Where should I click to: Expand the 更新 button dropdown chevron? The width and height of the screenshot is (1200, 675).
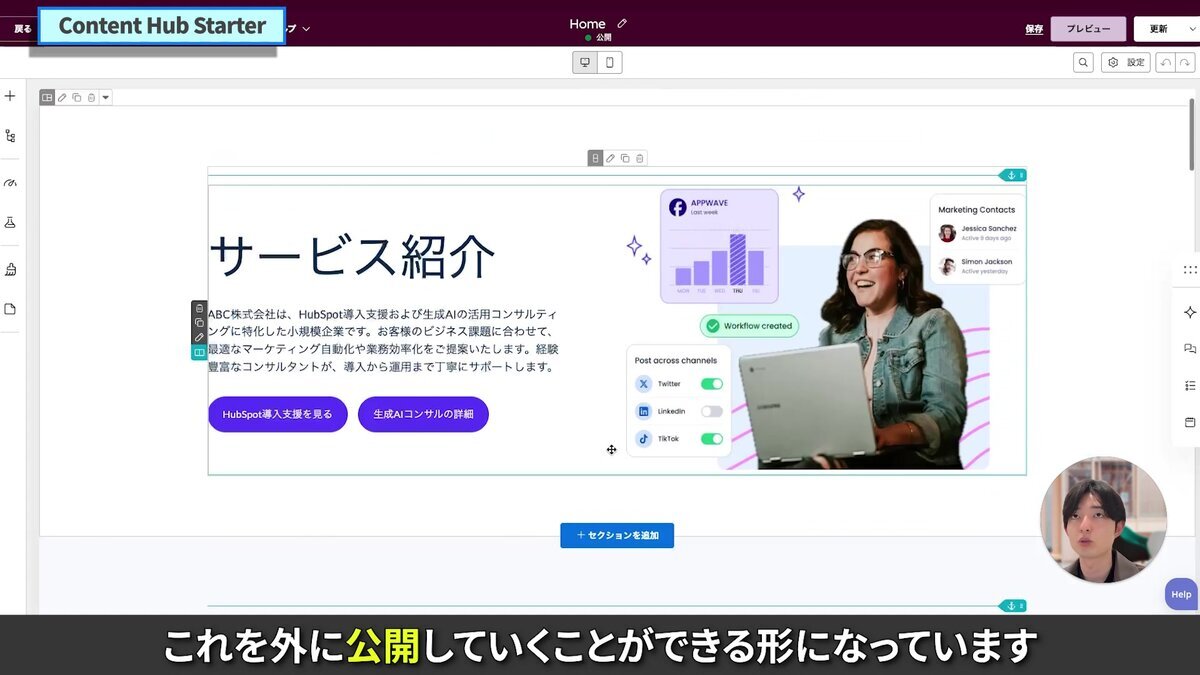(1192, 28)
